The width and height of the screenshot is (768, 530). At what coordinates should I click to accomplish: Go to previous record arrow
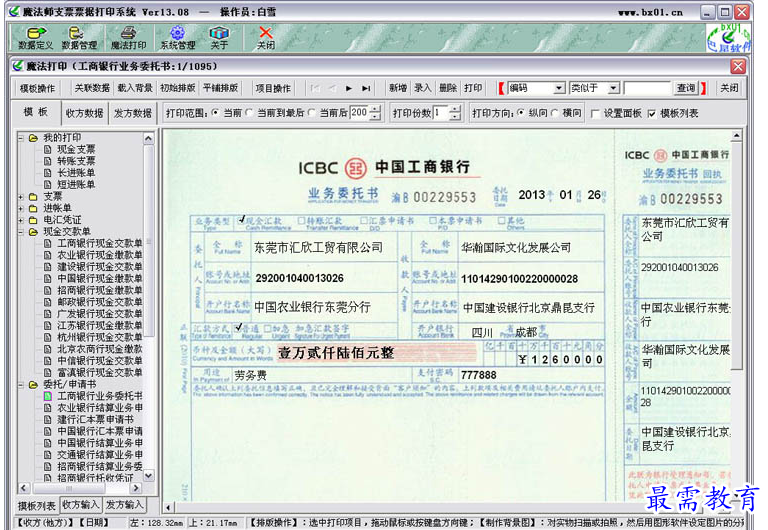click(x=332, y=88)
